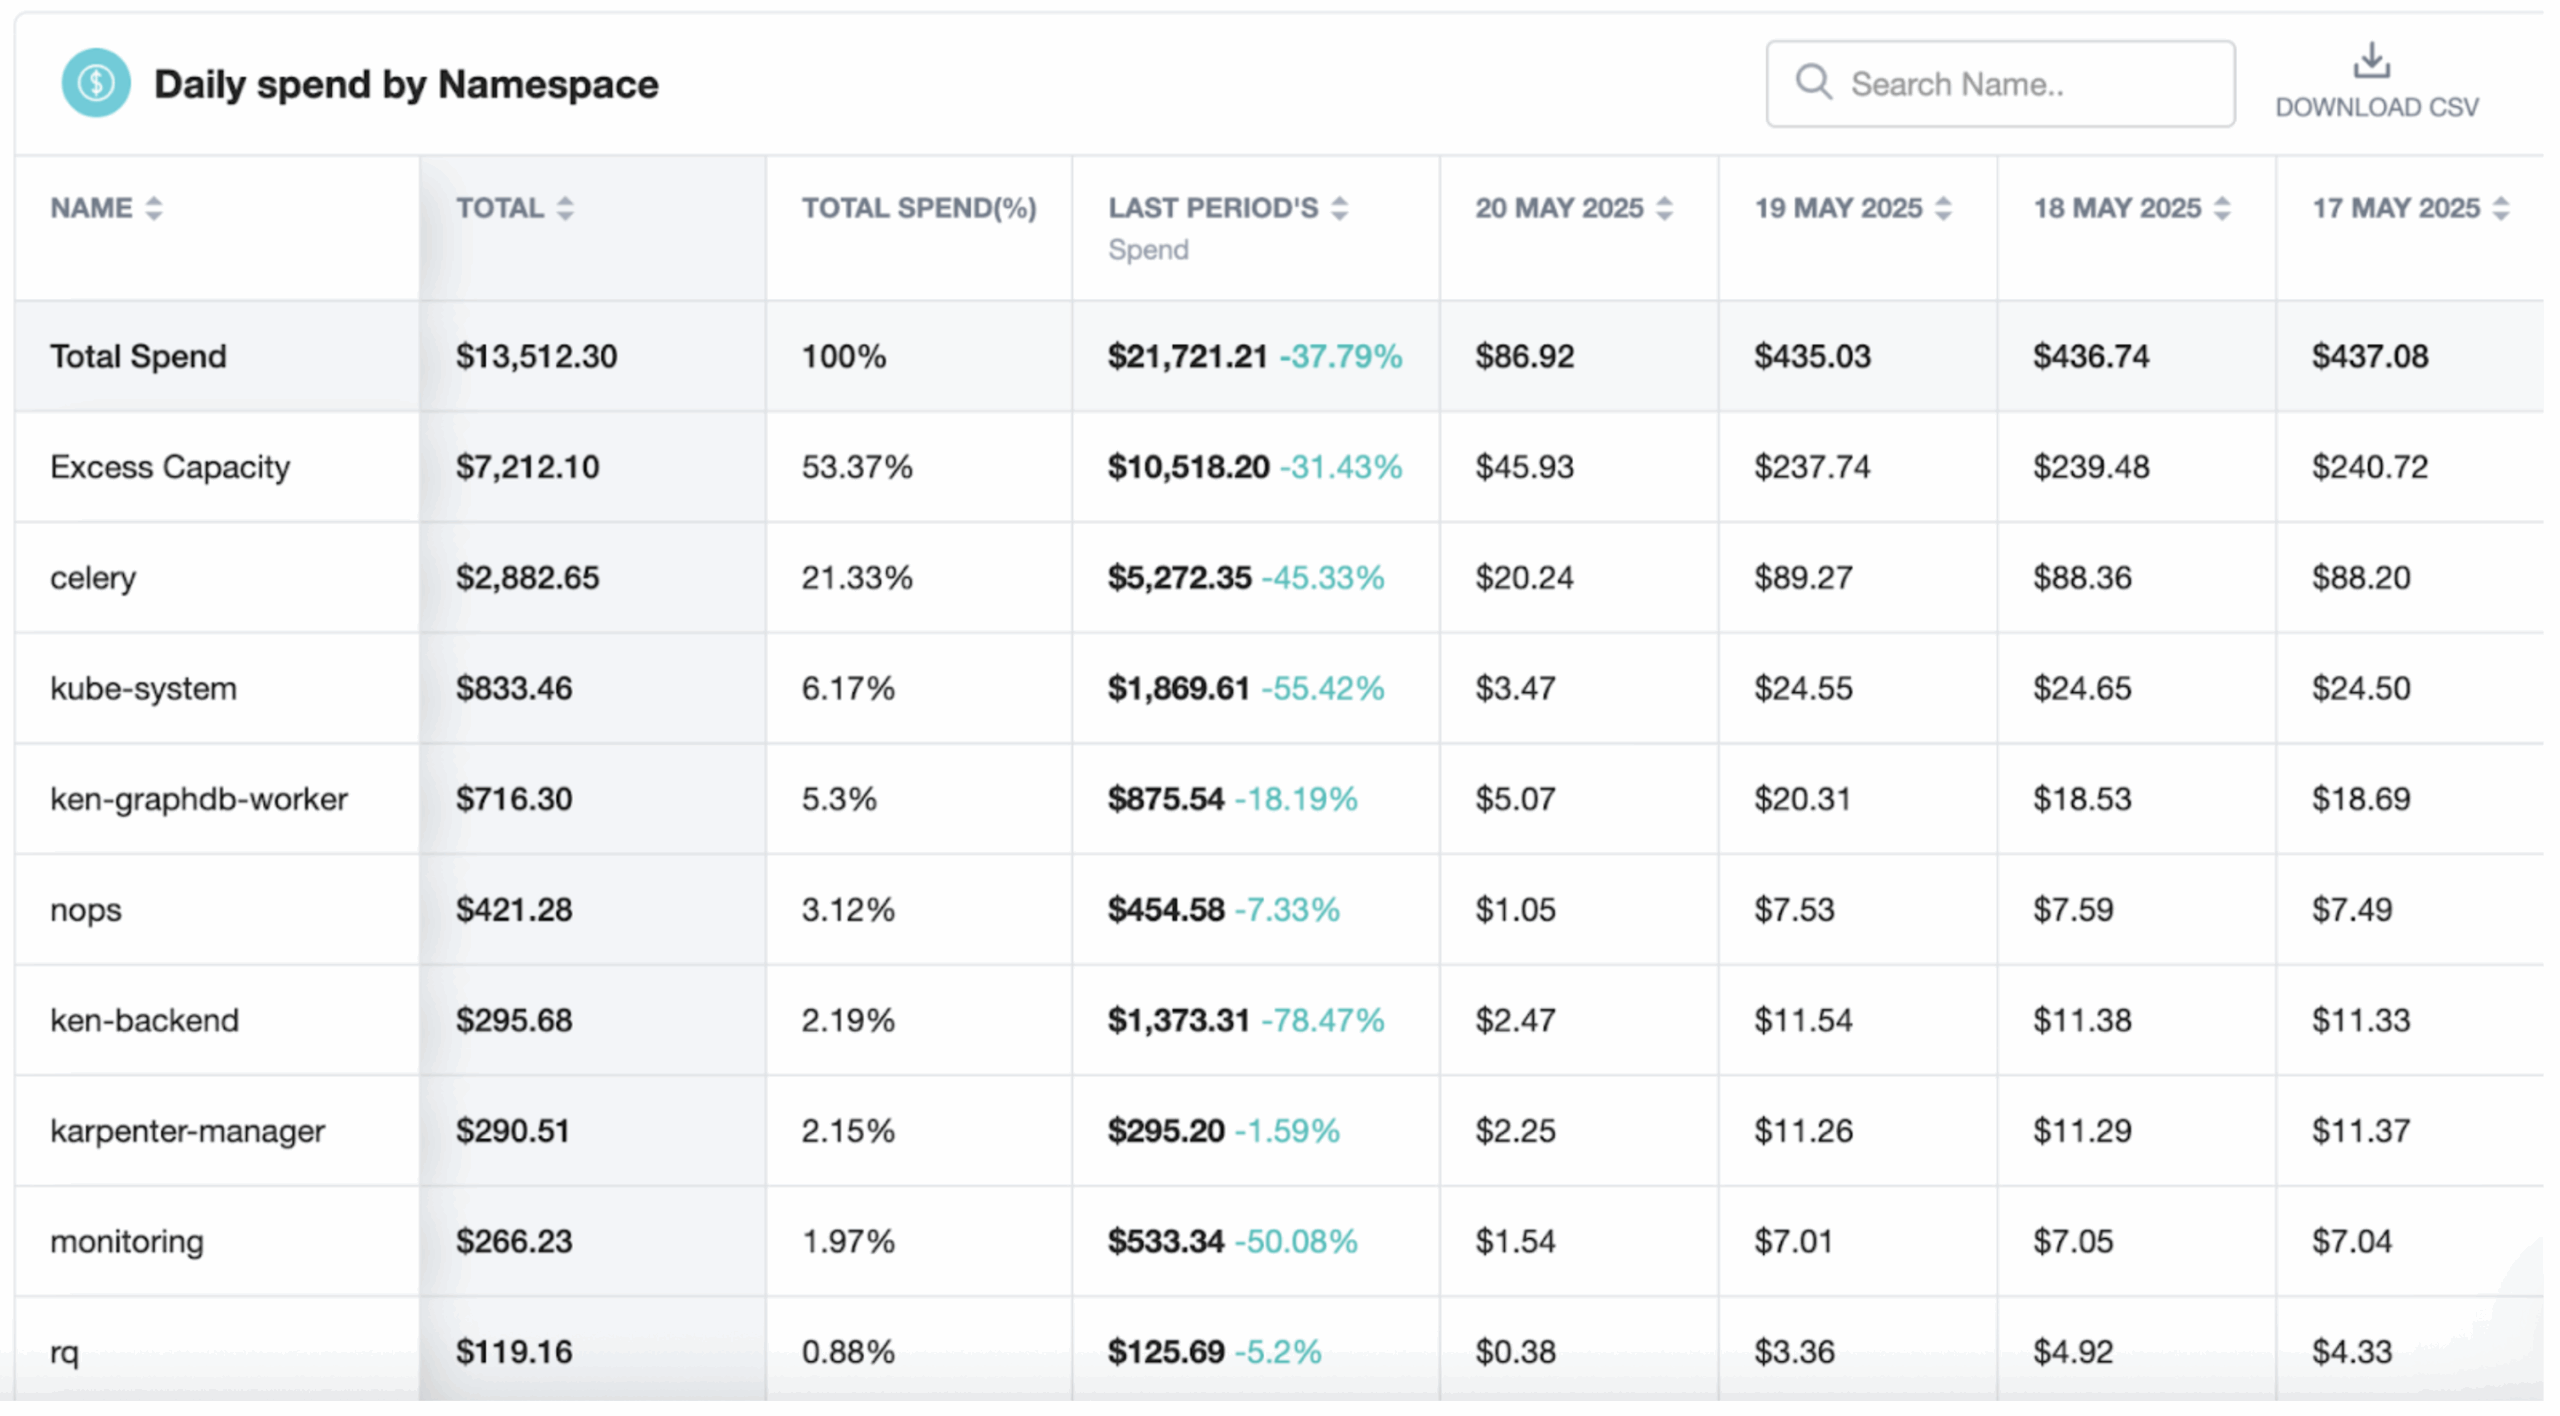
Task: Click the Download CSV icon
Action: tap(2371, 60)
